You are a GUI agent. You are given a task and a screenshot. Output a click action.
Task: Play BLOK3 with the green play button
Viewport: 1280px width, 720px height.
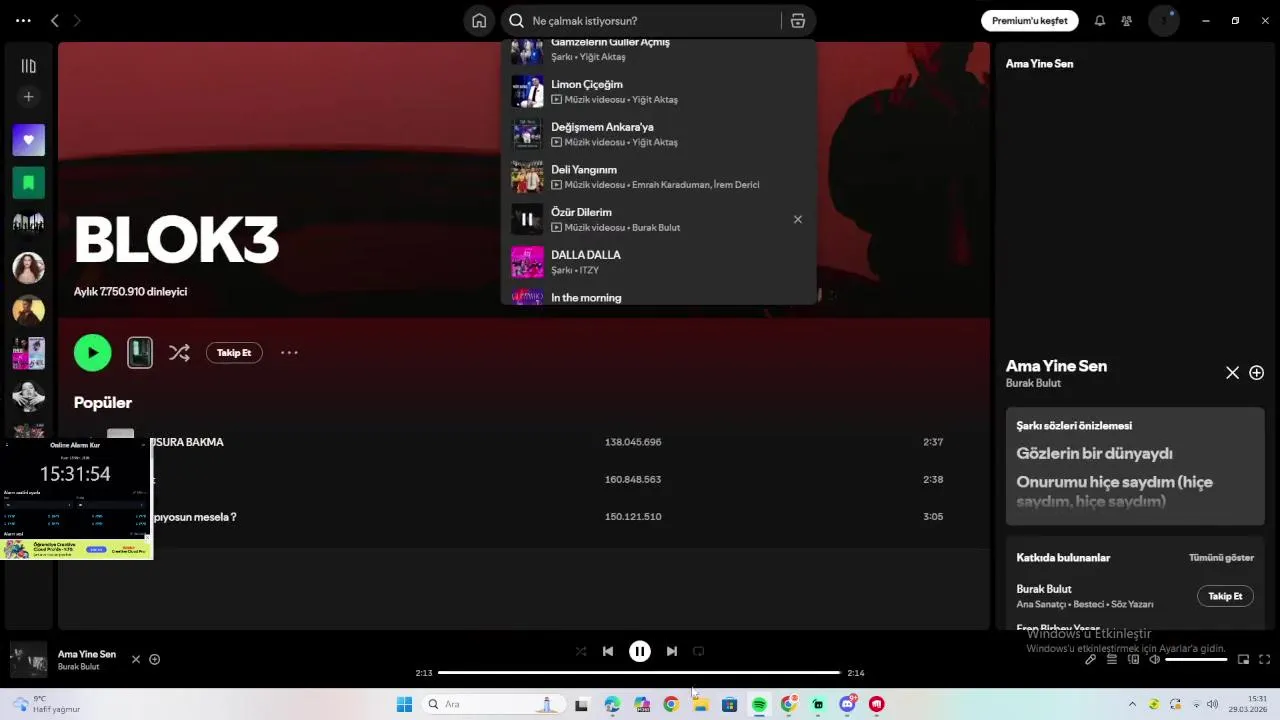pyautogui.click(x=92, y=353)
